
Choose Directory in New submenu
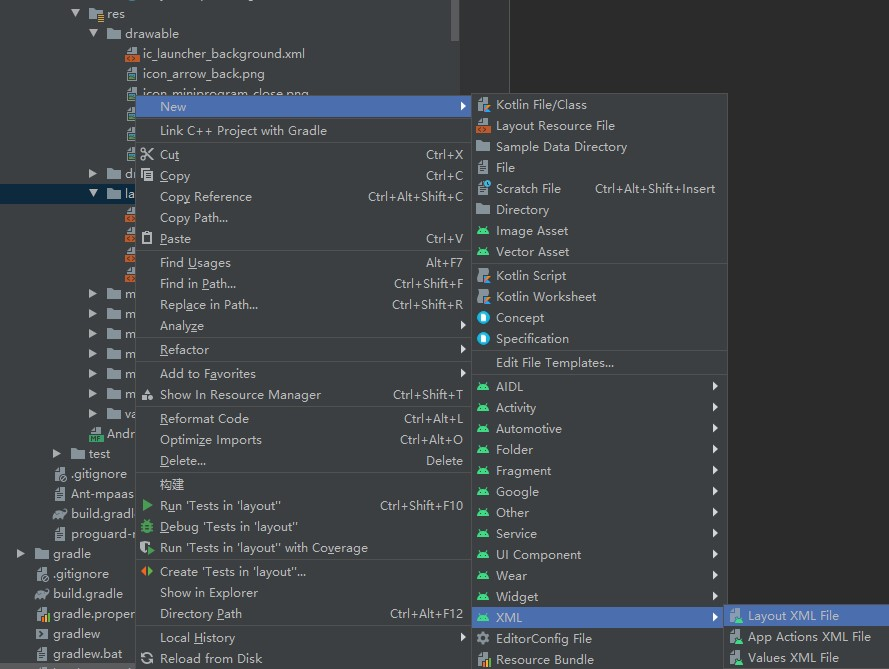599,210
